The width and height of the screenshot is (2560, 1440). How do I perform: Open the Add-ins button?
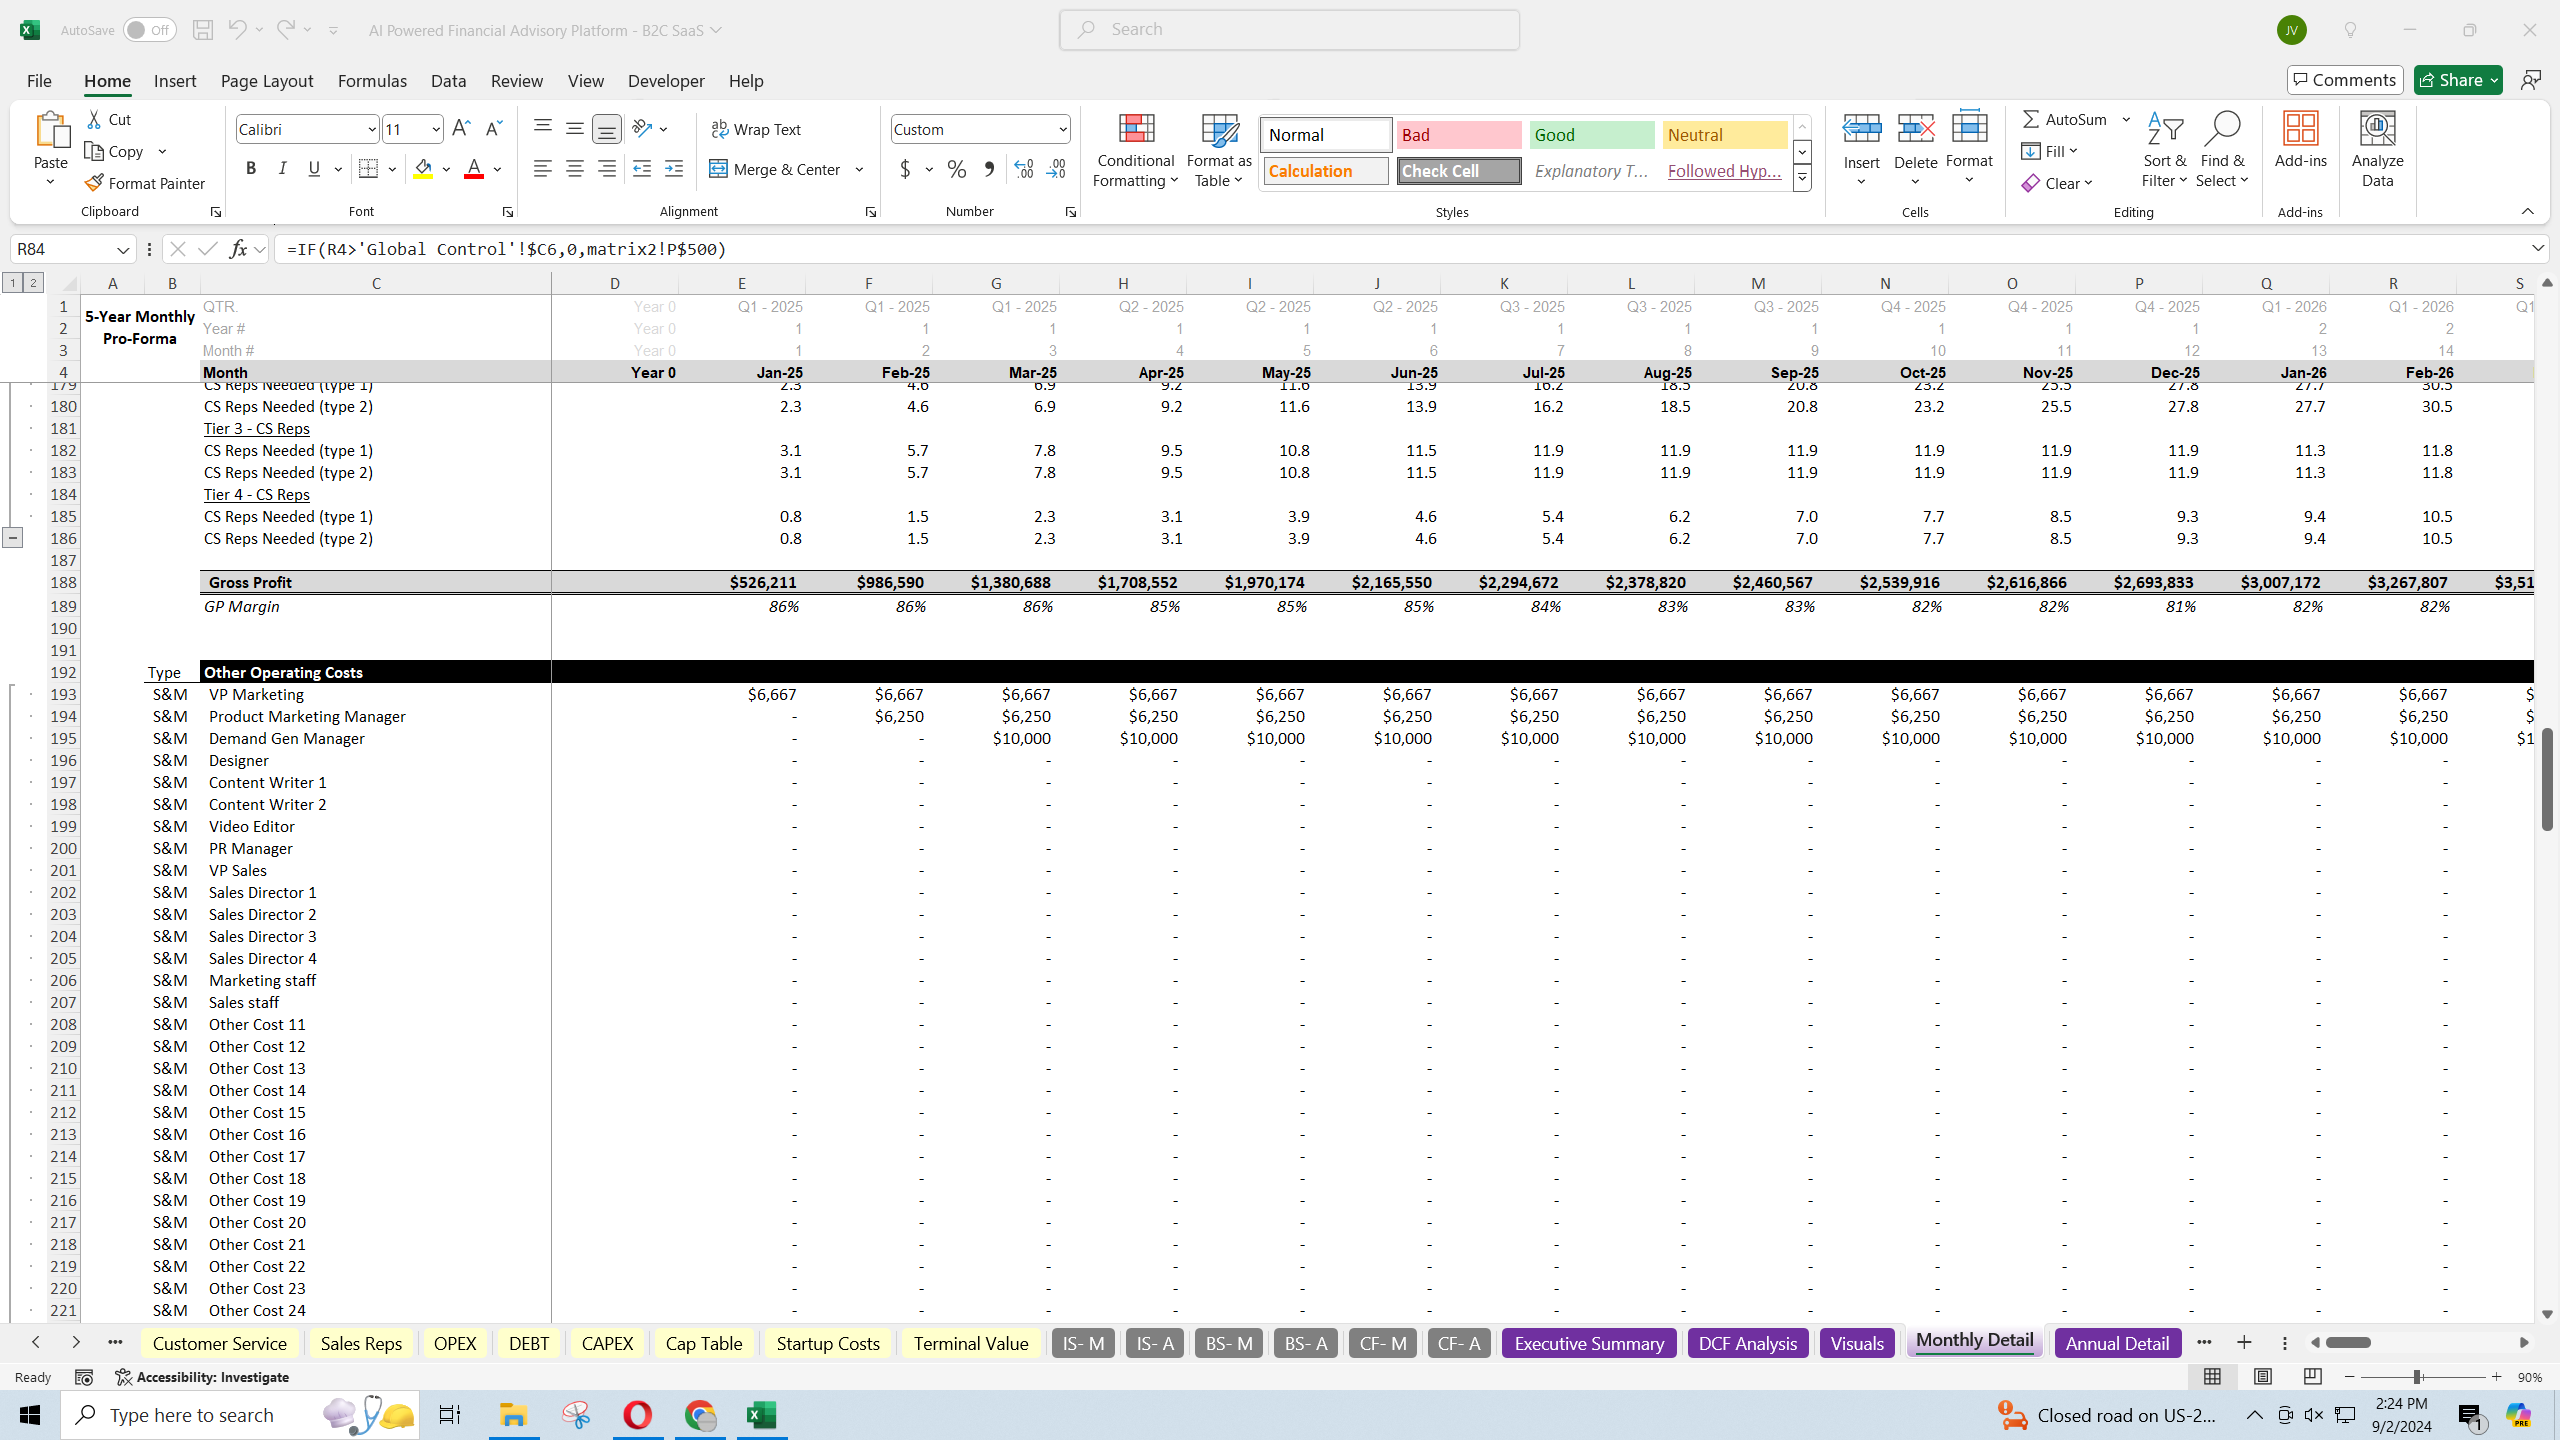[x=2300, y=140]
